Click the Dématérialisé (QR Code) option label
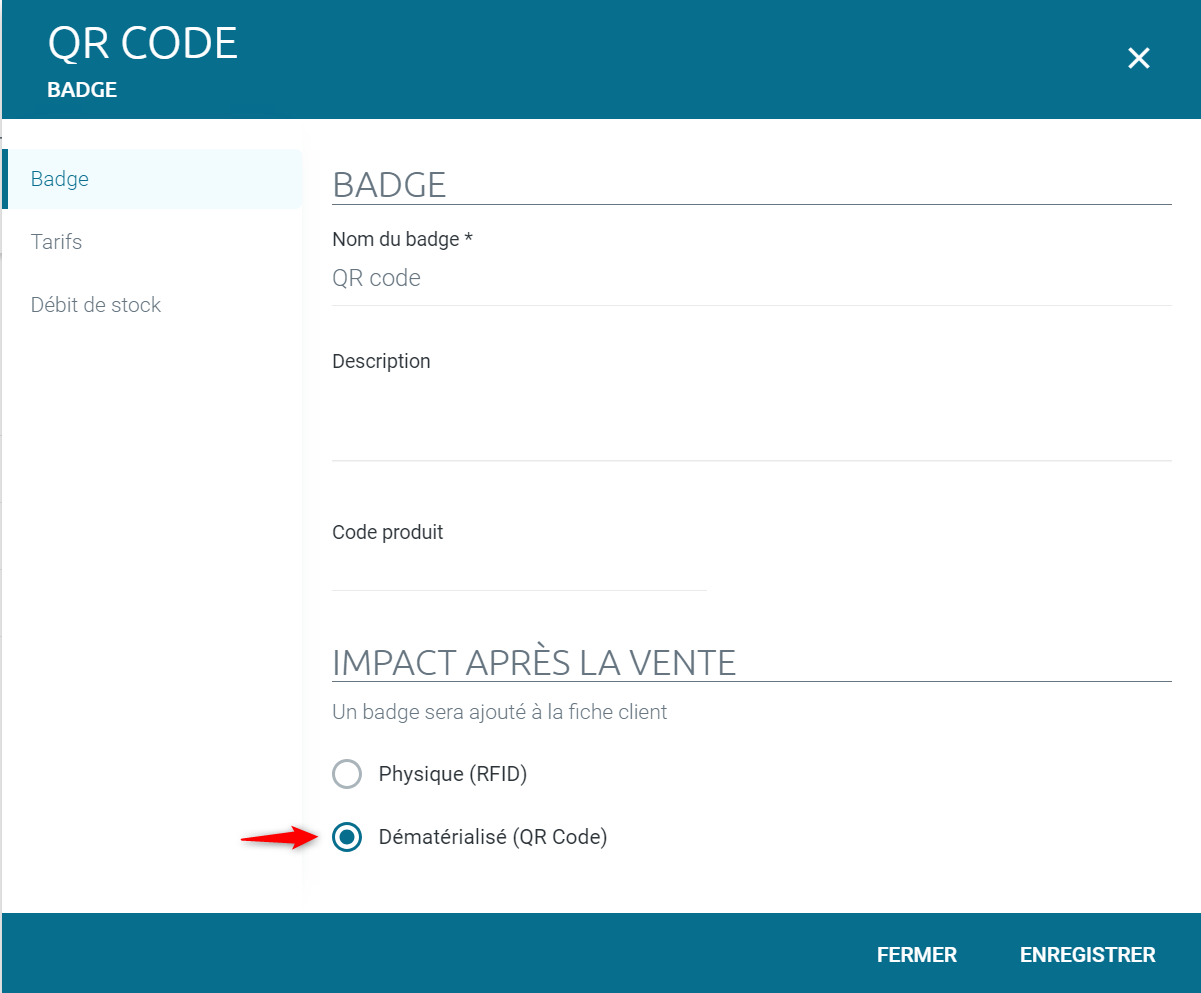This screenshot has height=993, width=1201. pyautogui.click(x=492, y=837)
